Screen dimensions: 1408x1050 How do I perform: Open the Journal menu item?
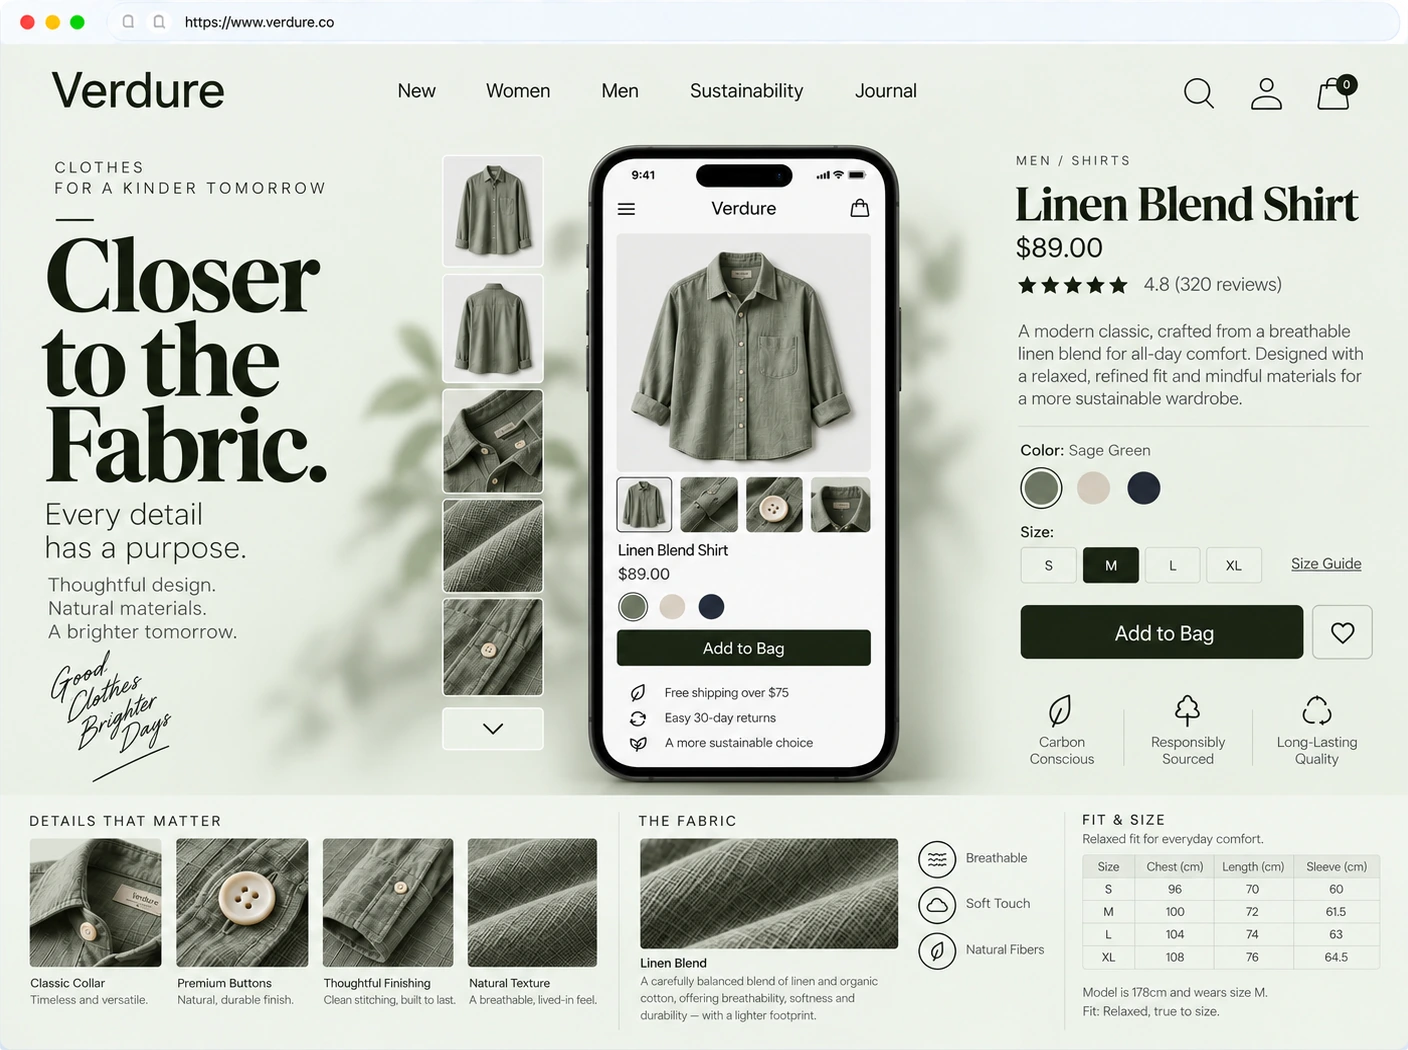(886, 91)
